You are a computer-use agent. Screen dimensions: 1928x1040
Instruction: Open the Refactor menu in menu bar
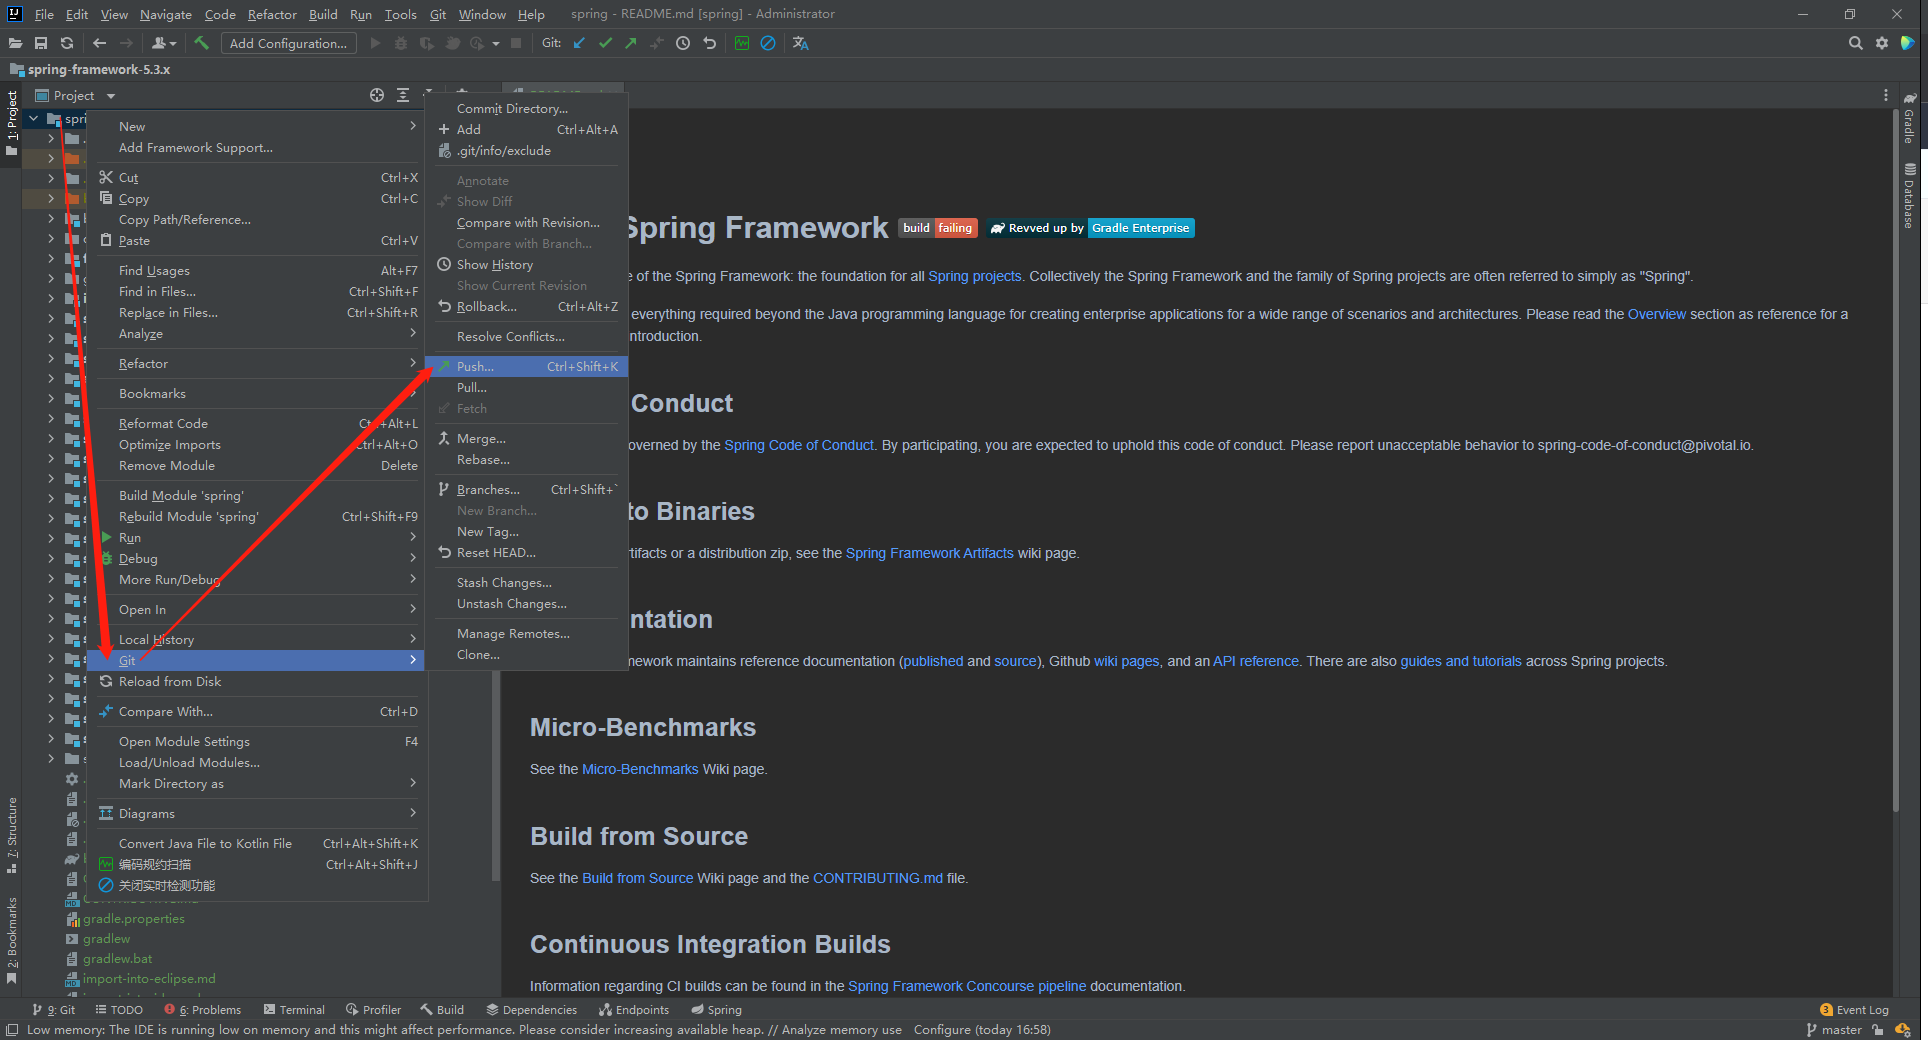click(272, 14)
